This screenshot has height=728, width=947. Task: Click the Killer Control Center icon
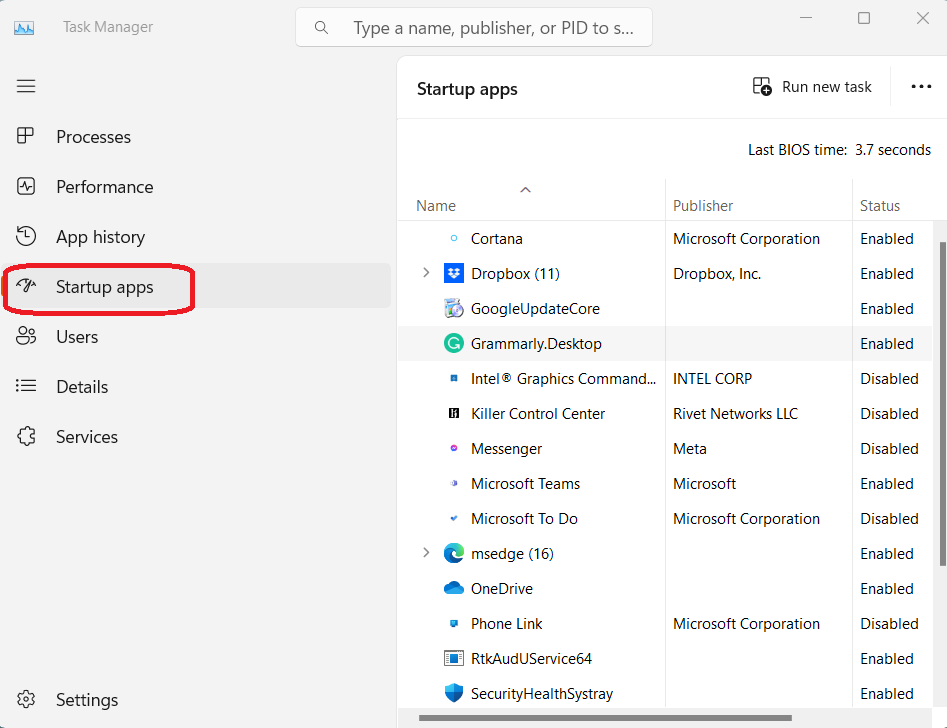[x=454, y=414]
